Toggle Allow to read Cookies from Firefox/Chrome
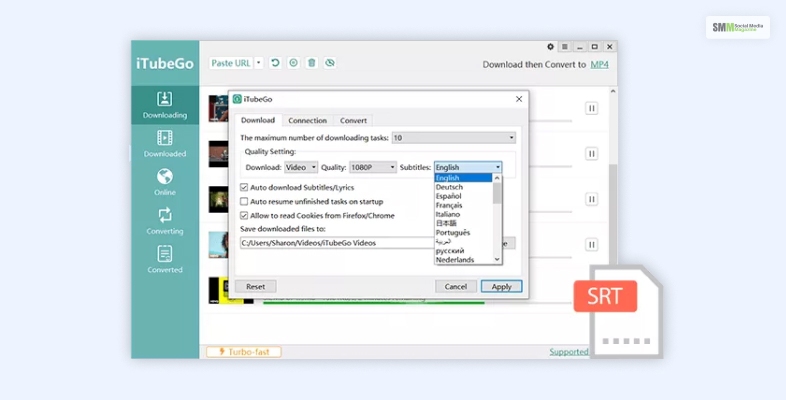This screenshot has width=786, height=400. (244, 216)
